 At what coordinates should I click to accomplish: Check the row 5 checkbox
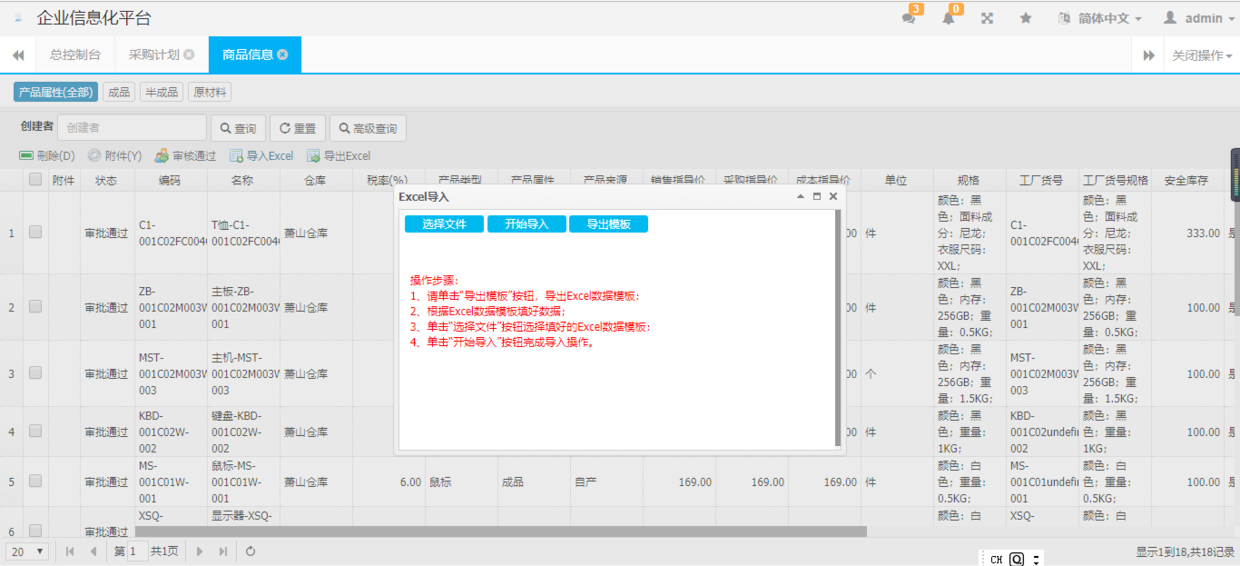35,481
